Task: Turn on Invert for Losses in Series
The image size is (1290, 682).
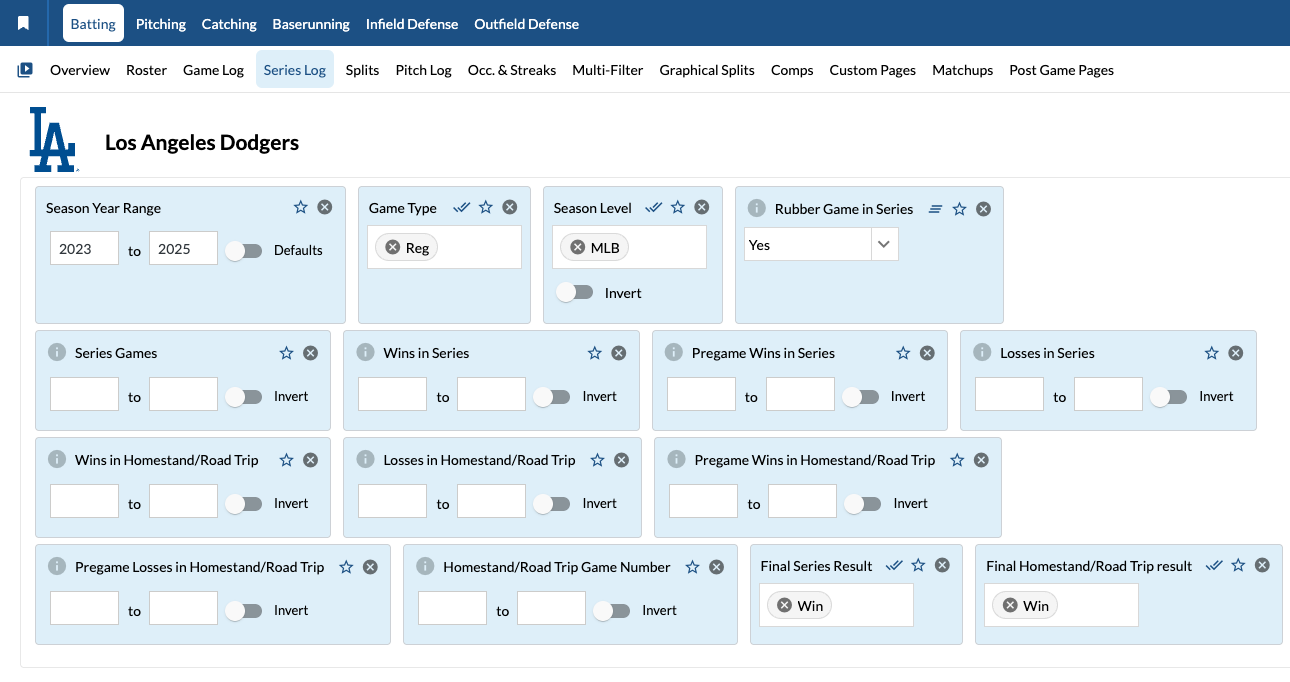Action: click(x=1168, y=397)
